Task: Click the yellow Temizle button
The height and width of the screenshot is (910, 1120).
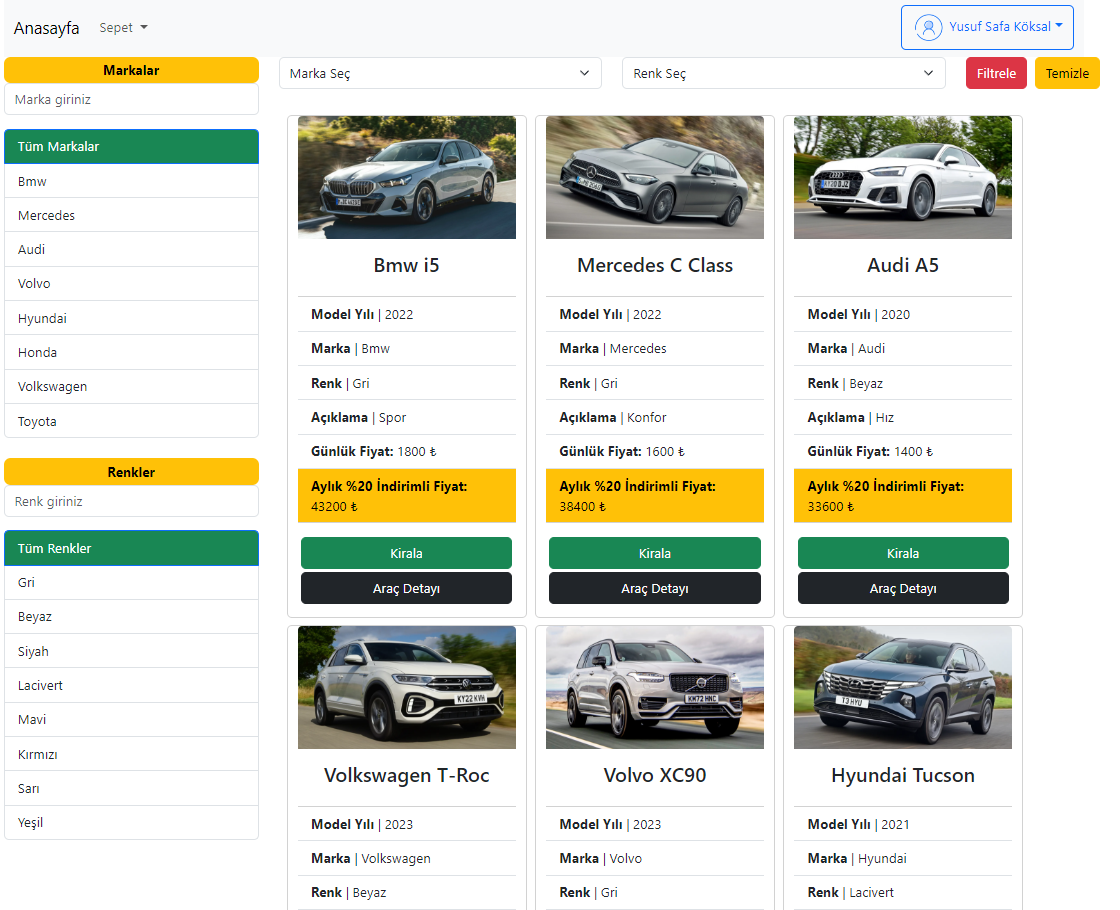Action: 1067,73
